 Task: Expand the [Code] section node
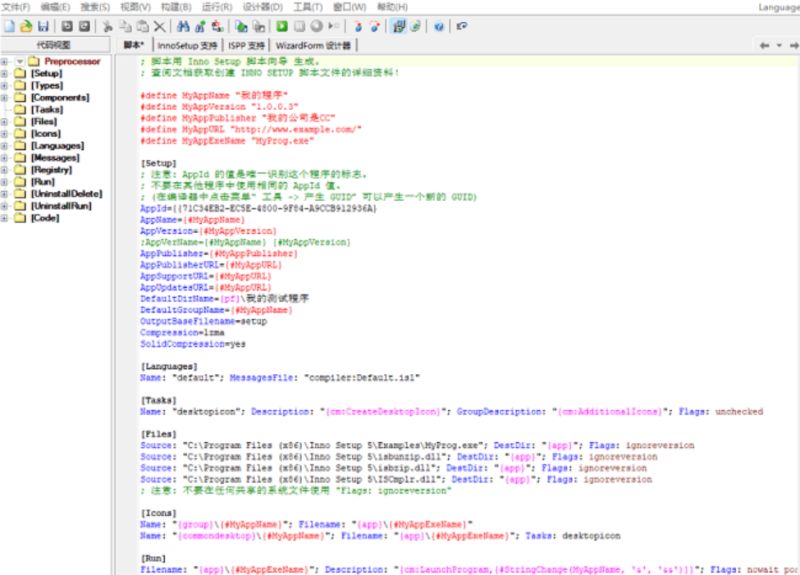(6, 218)
